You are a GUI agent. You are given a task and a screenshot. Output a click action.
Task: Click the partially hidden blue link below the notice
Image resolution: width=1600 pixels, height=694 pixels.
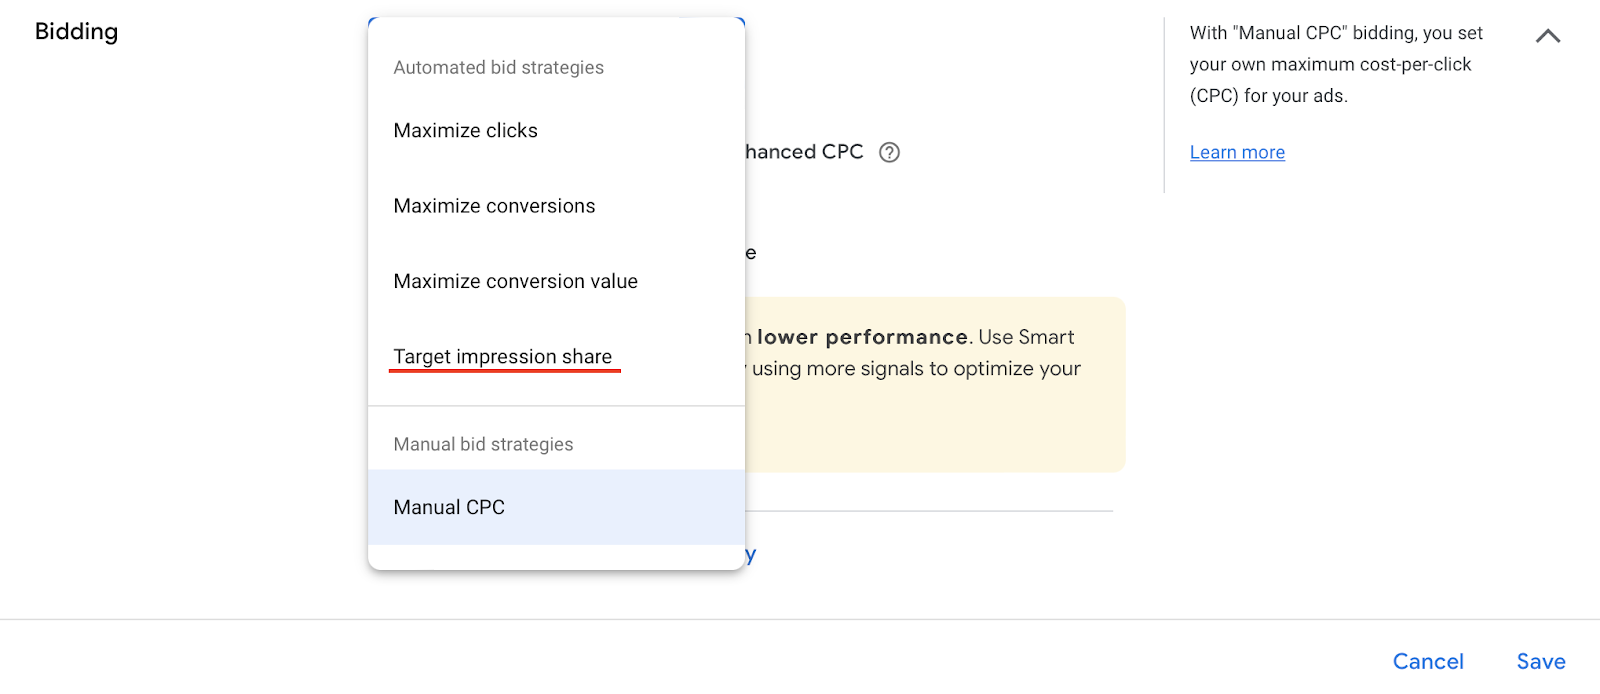(750, 555)
